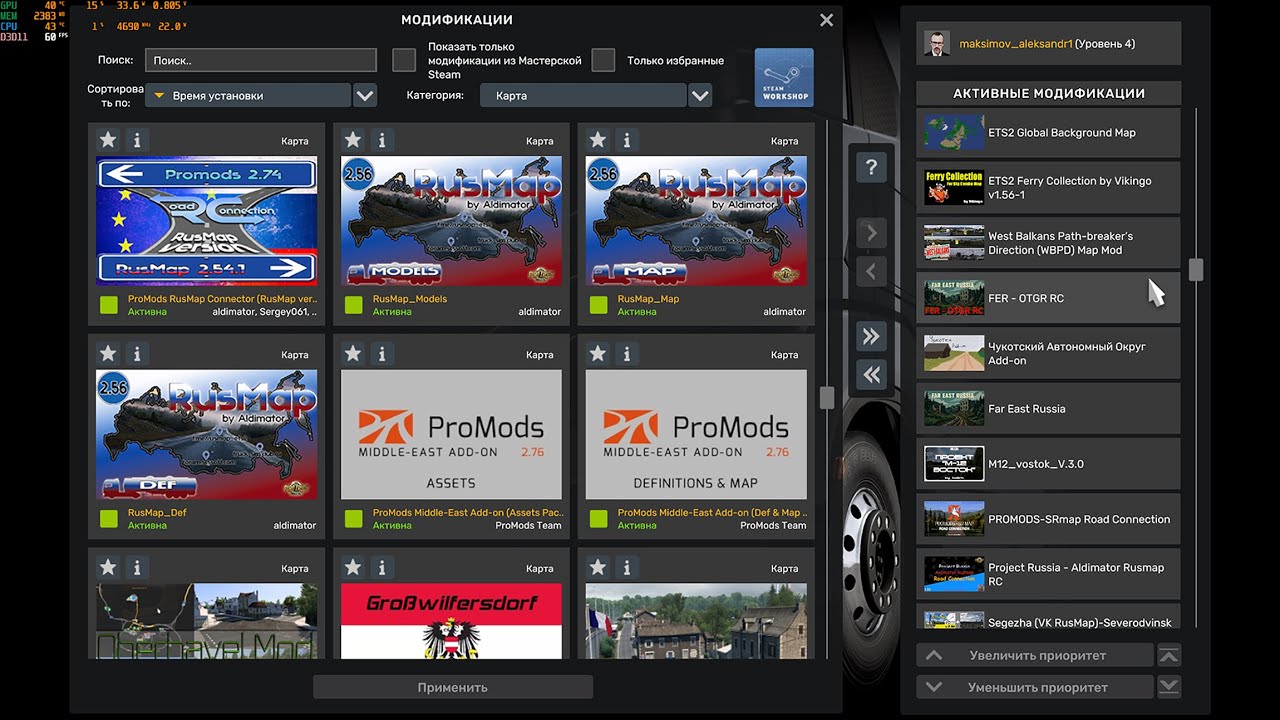Expand sort order chevron button
The height and width of the screenshot is (720, 1280).
(365, 96)
